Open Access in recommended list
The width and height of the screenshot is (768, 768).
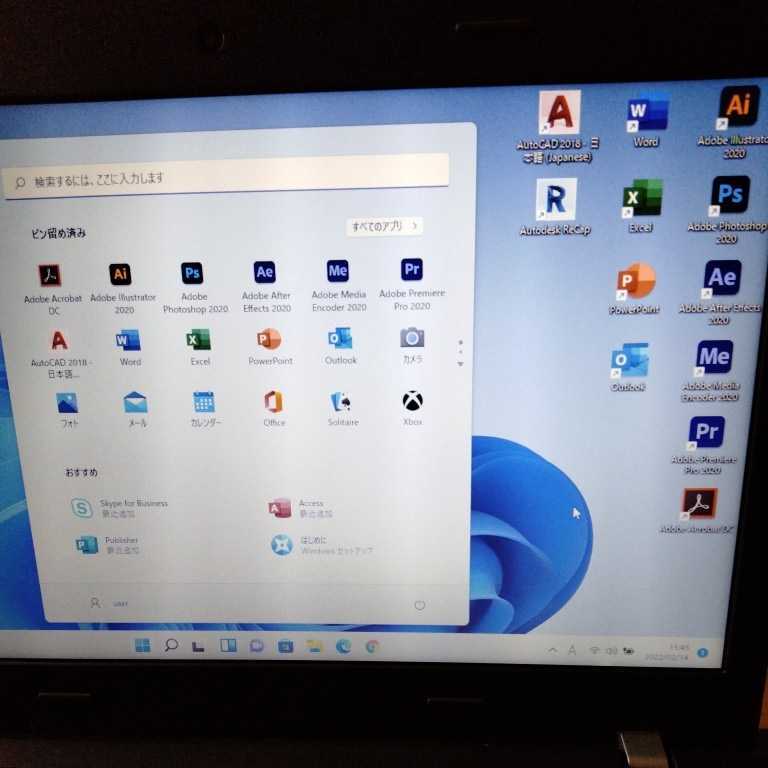(x=300, y=508)
